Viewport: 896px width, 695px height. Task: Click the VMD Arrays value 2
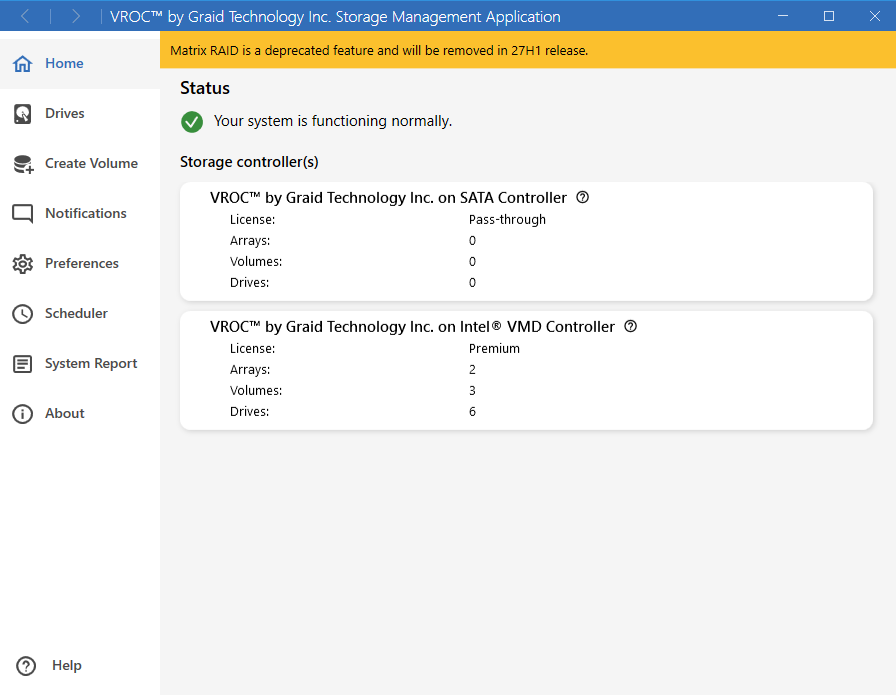472,370
